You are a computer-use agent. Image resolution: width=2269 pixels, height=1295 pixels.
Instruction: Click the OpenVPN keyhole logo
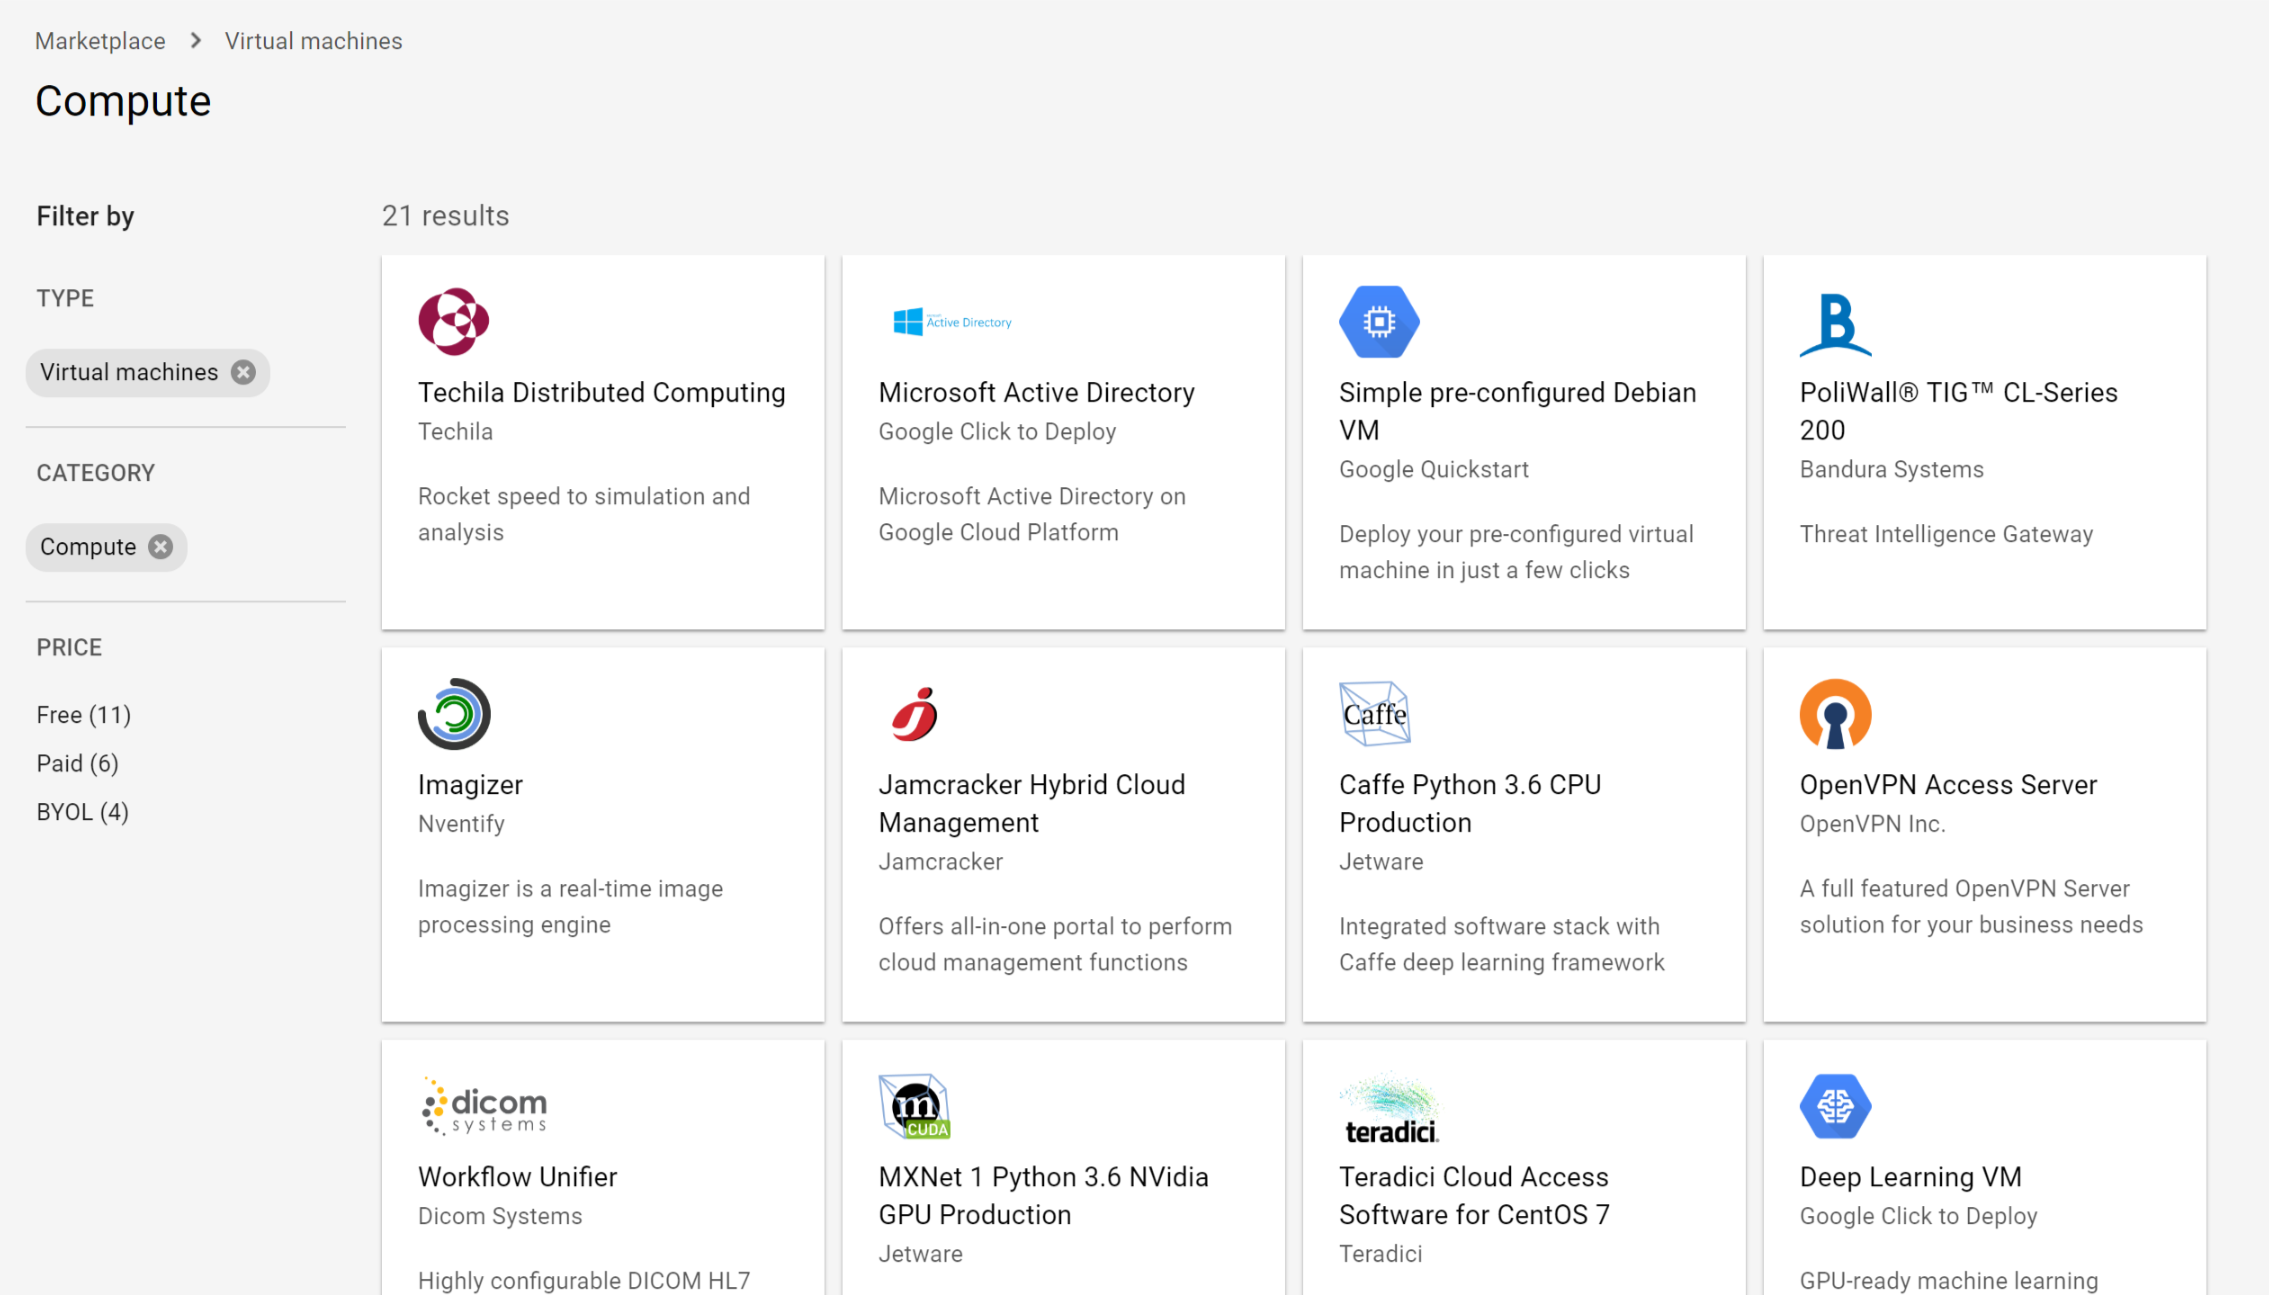pyautogui.click(x=1836, y=713)
